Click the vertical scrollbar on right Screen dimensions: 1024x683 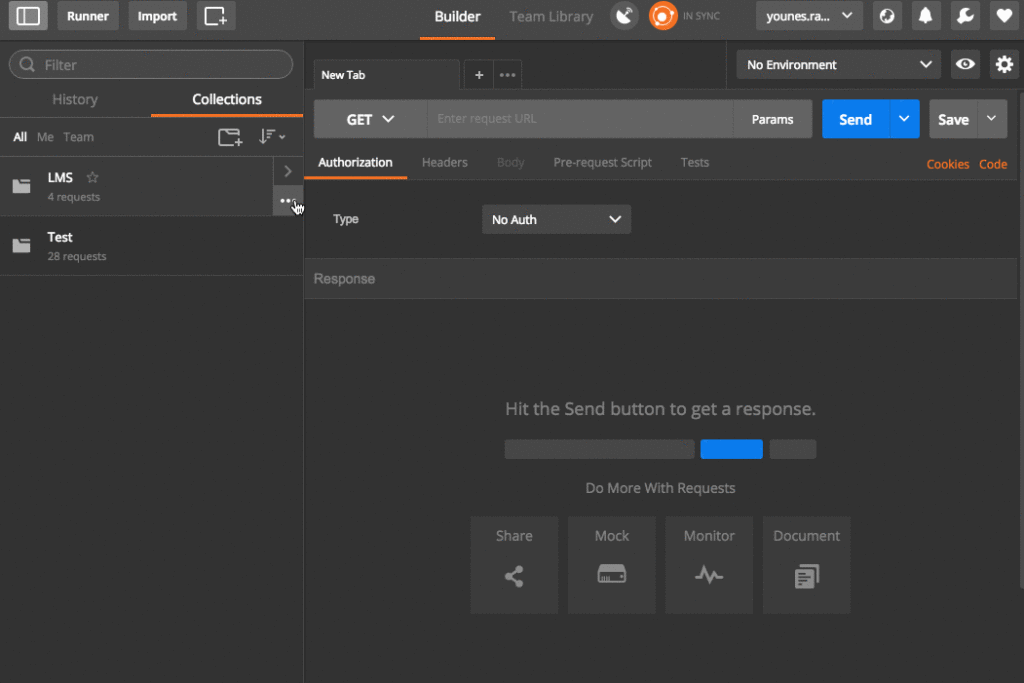coord(1021,340)
